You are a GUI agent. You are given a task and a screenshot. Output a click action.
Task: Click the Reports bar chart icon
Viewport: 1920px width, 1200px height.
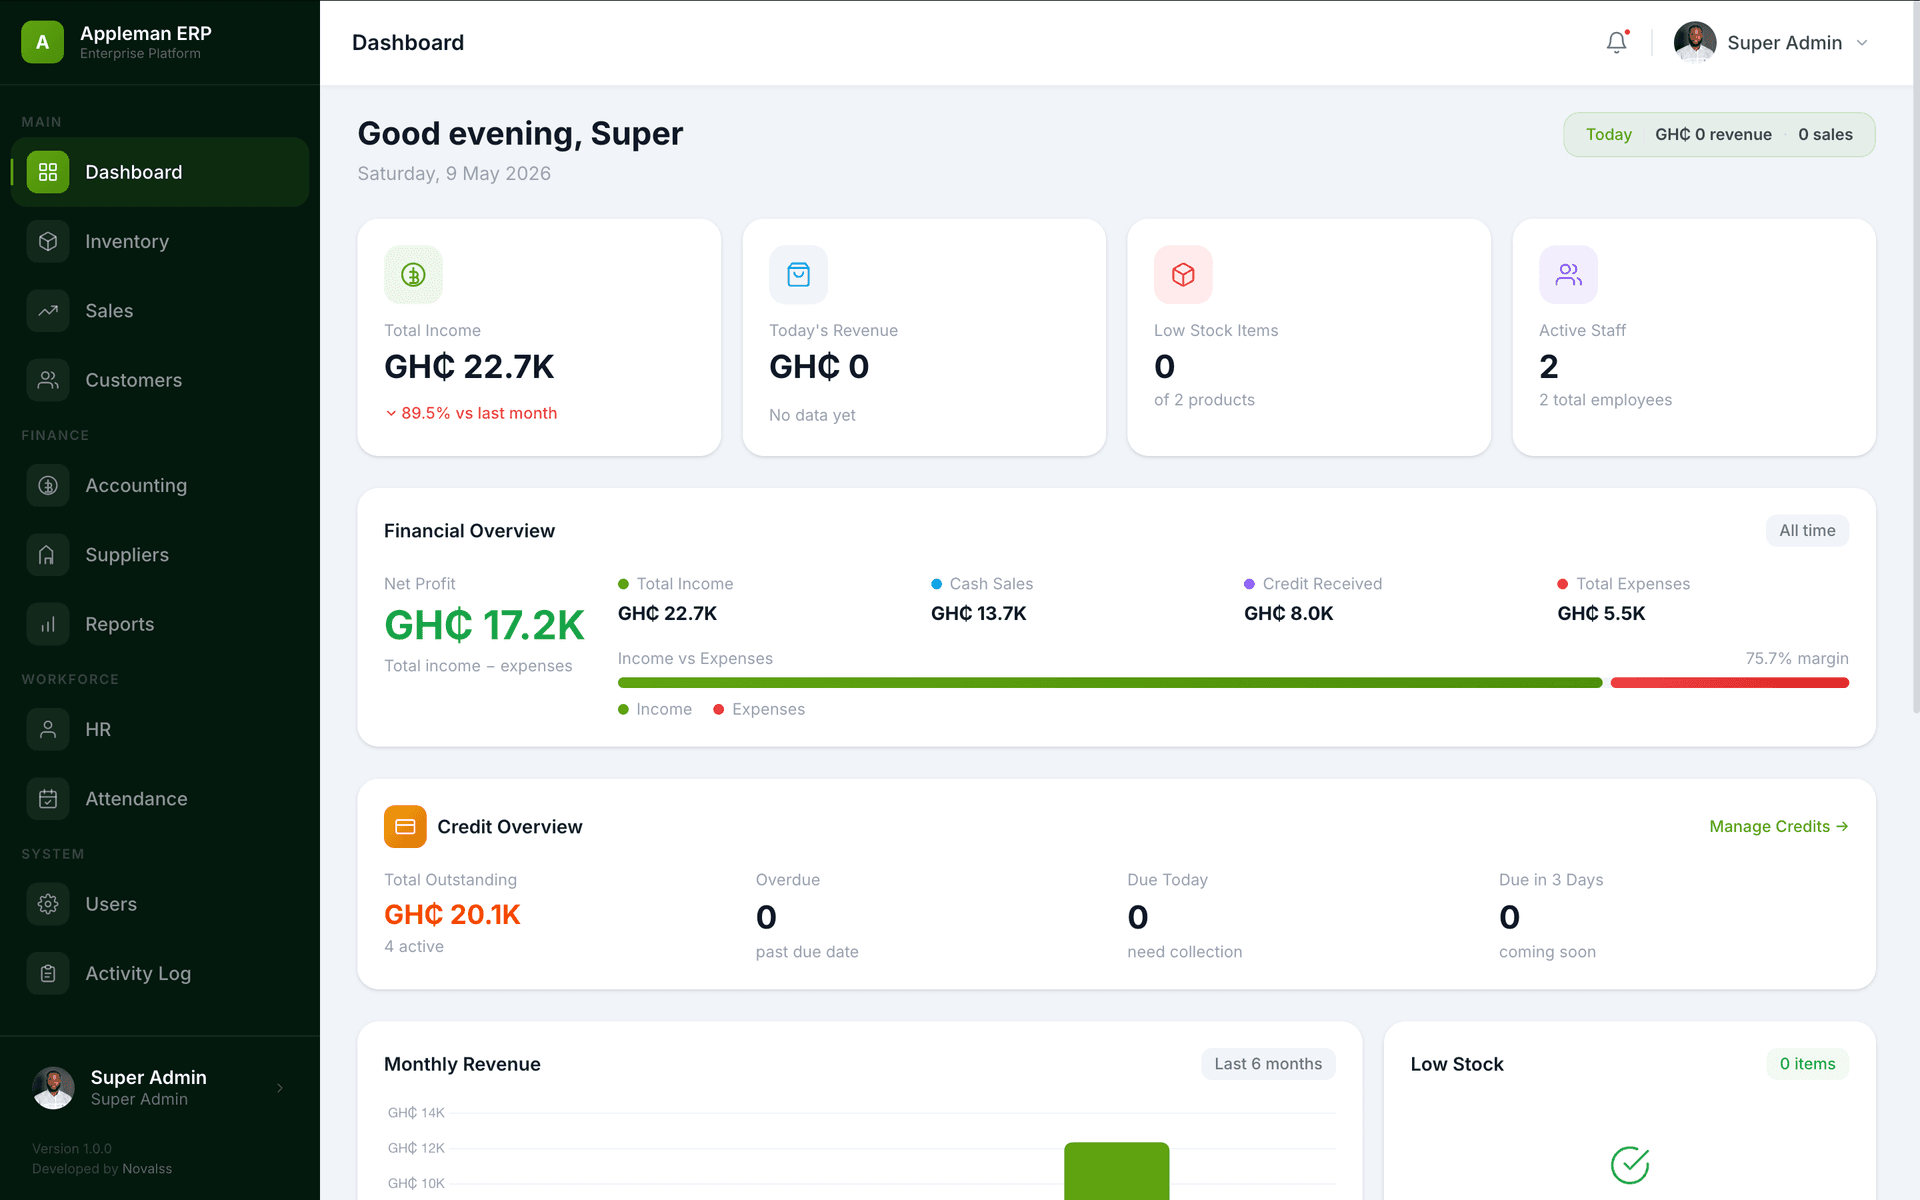click(48, 624)
